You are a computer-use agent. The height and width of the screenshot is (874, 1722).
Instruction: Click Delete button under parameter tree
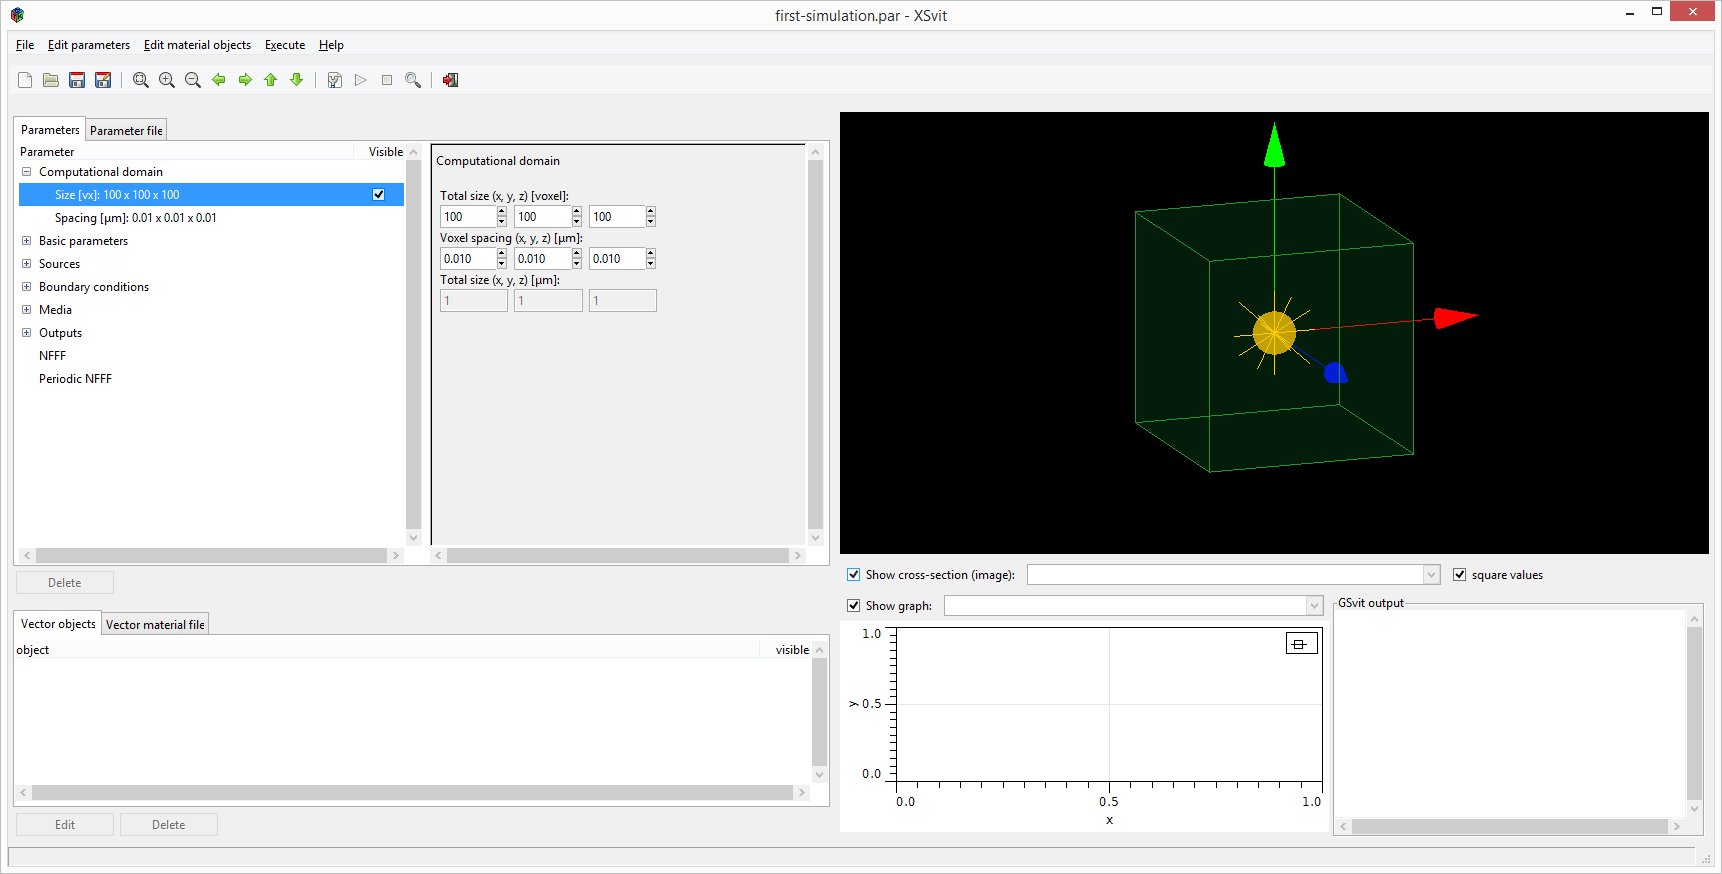coord(65,583)
